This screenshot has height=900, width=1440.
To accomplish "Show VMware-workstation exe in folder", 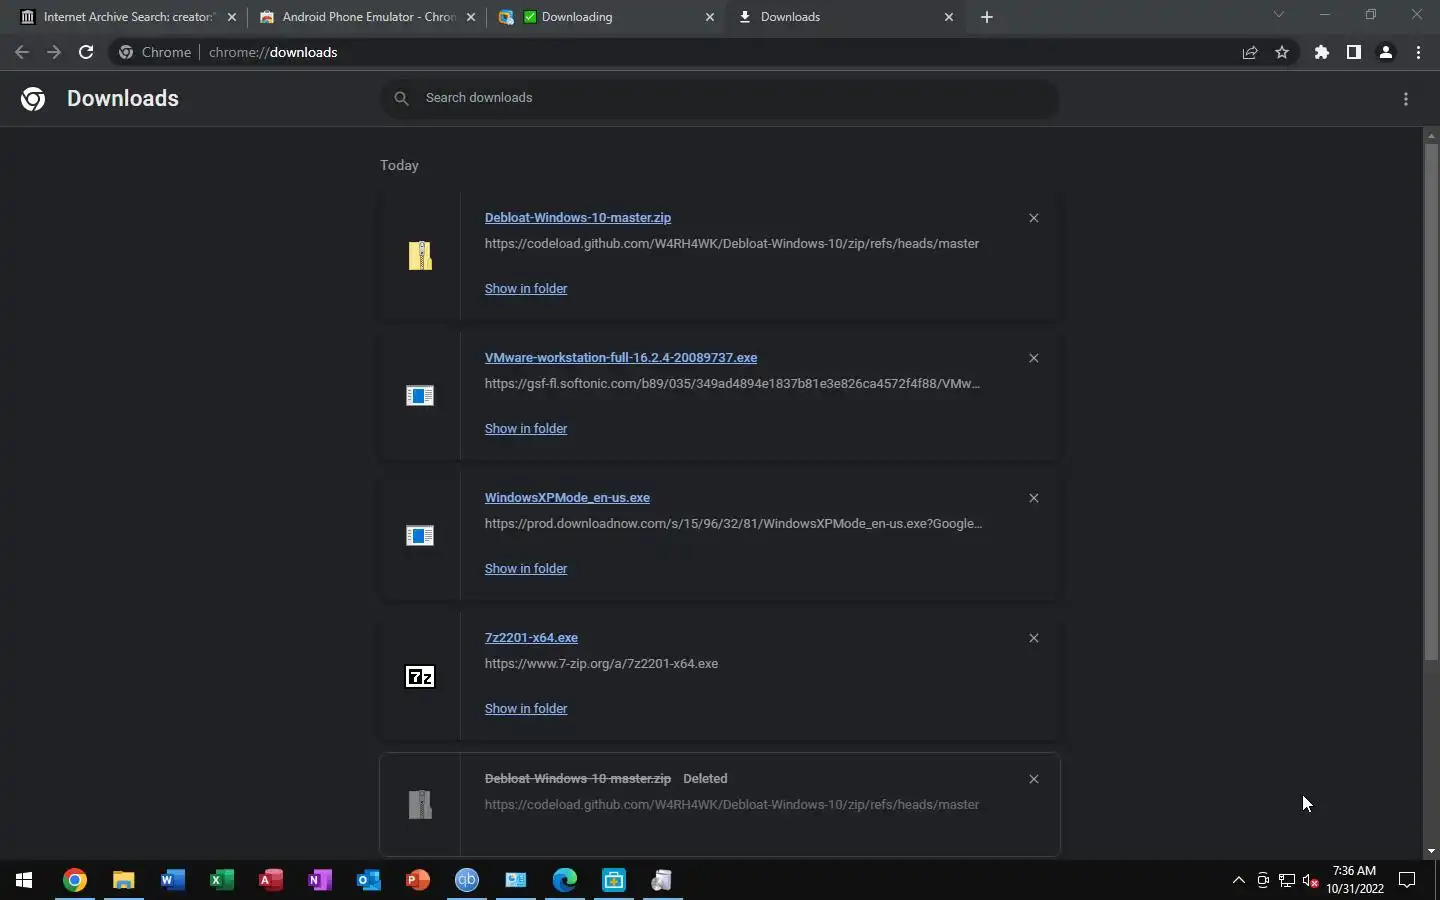I will (526, 428).
